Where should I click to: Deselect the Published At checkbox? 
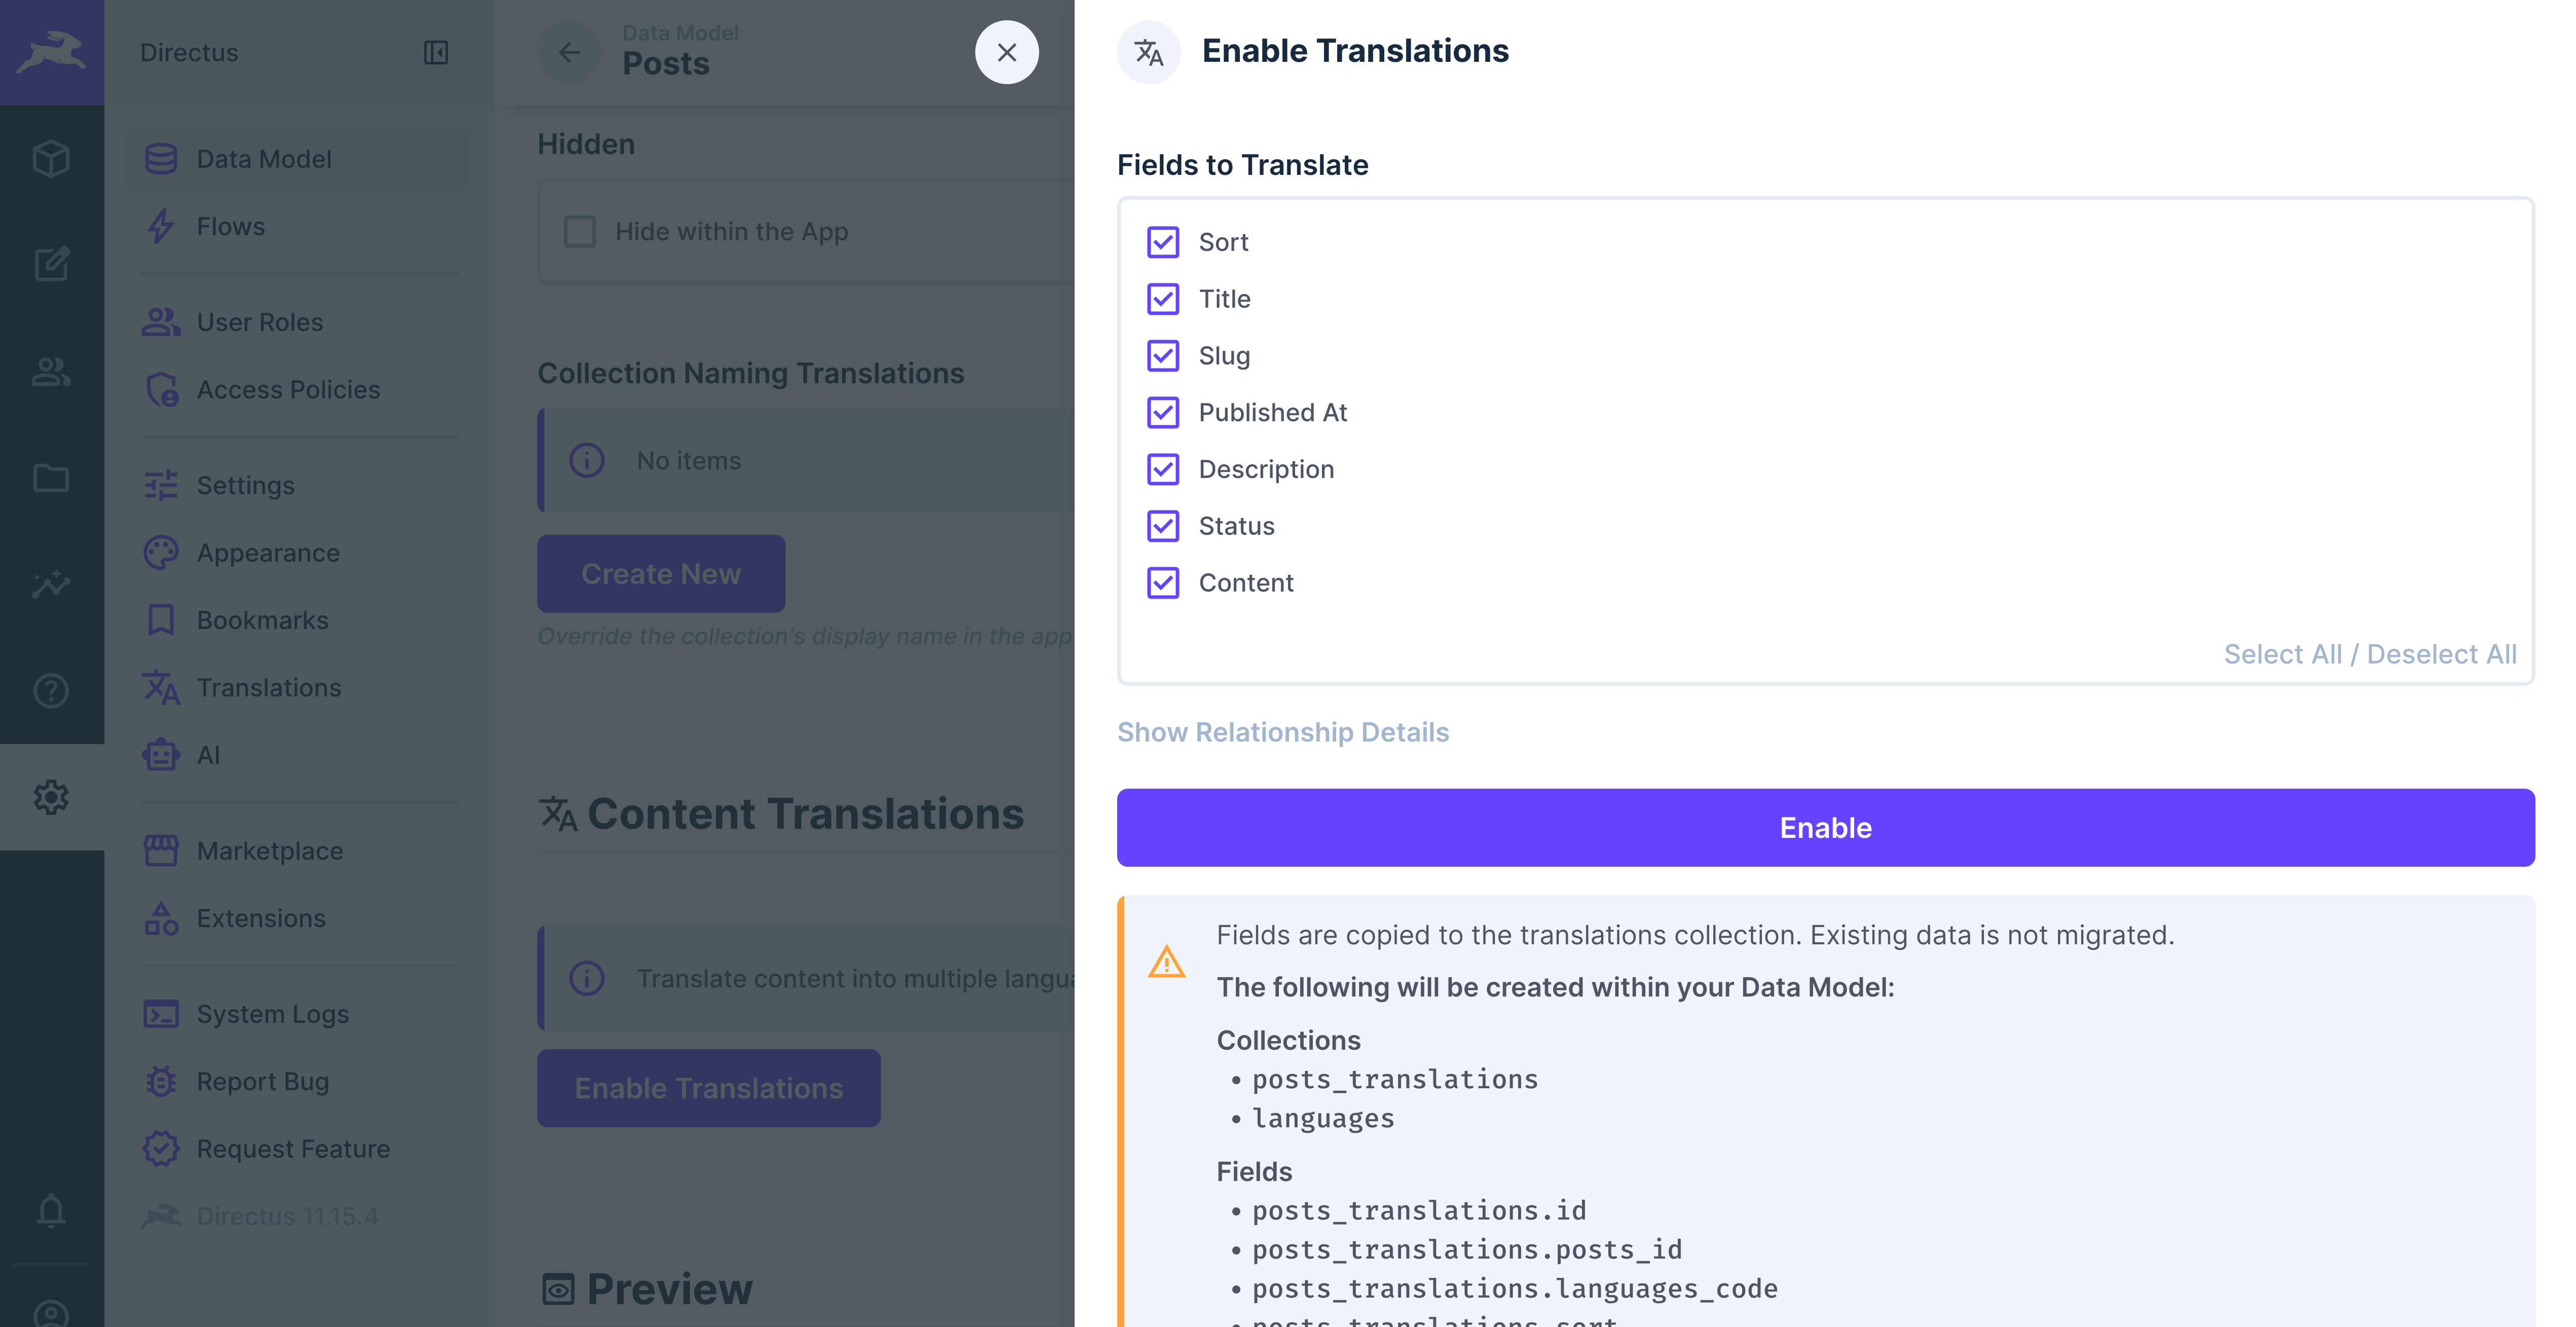point(1163,412)
